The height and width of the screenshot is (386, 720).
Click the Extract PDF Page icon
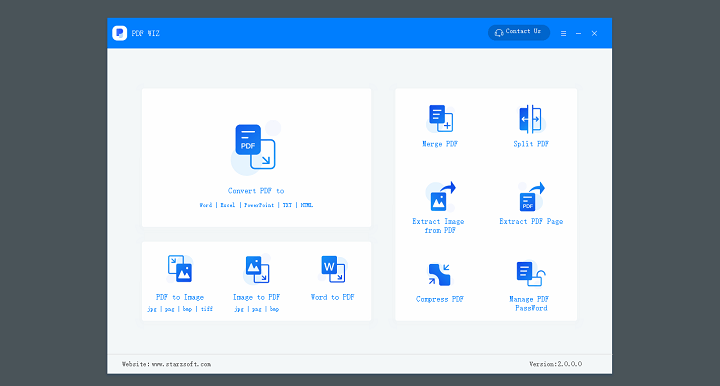tap(531, 196)
